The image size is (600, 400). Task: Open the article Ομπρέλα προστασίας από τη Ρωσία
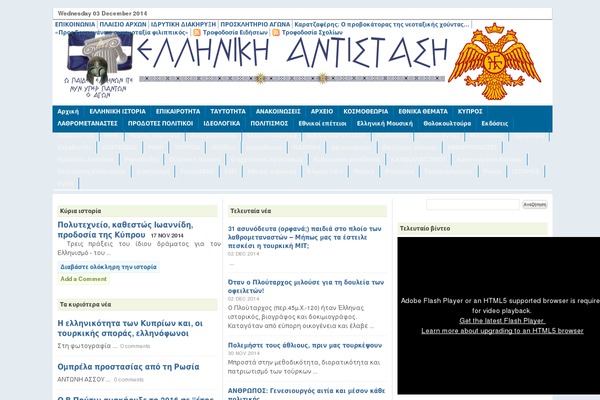tap(128, 367)
